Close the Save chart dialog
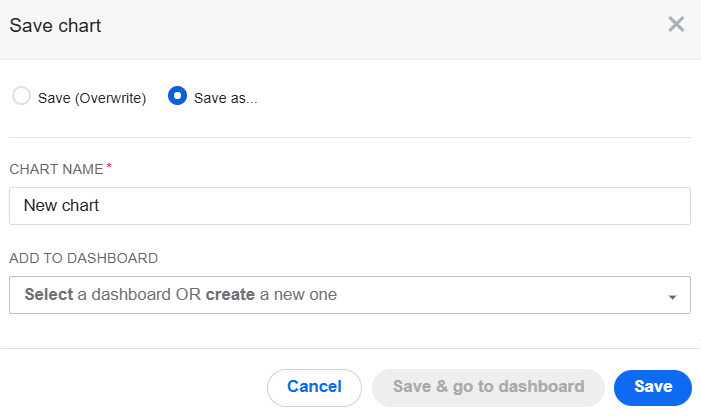The image size is (701, 416). coord(676,24)
